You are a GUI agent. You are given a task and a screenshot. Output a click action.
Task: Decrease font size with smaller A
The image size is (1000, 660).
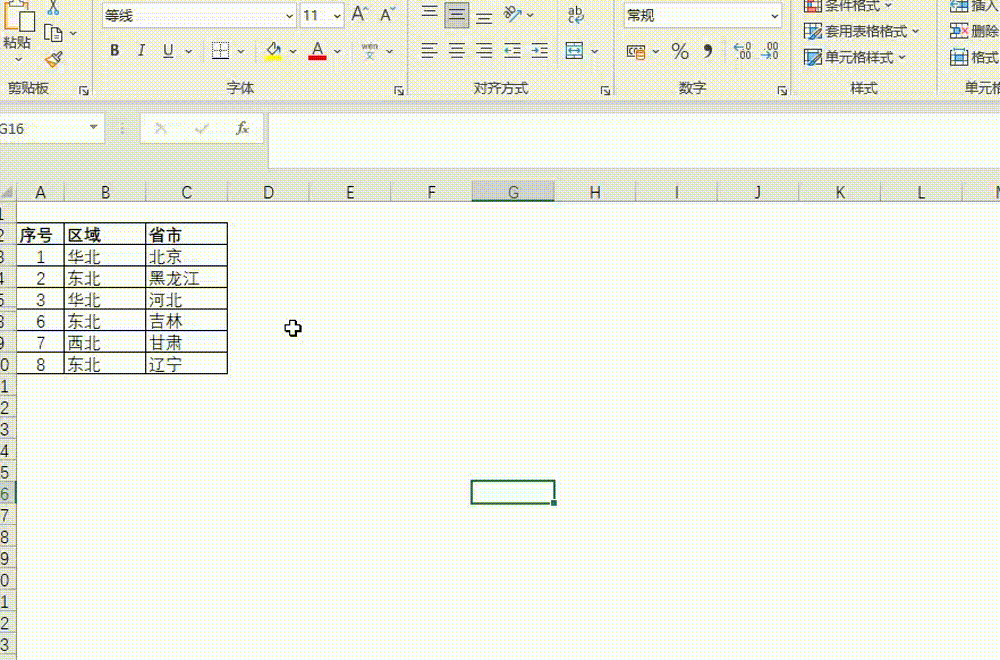pyautogui.click(x=387, y=14)
